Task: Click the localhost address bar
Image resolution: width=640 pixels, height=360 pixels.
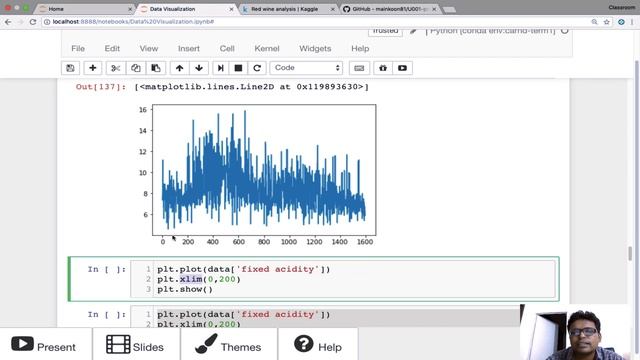Action: (314, 22)
